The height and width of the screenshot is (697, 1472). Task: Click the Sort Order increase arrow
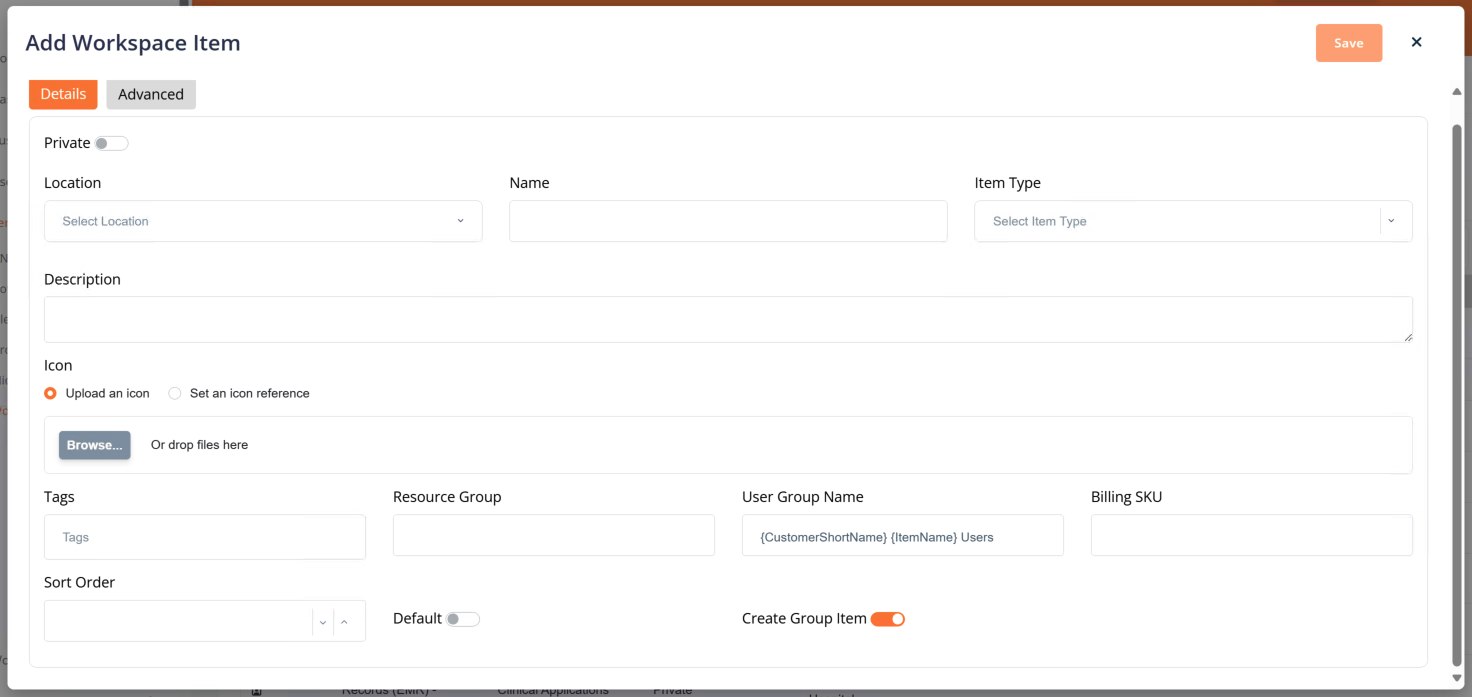(344, 622)
